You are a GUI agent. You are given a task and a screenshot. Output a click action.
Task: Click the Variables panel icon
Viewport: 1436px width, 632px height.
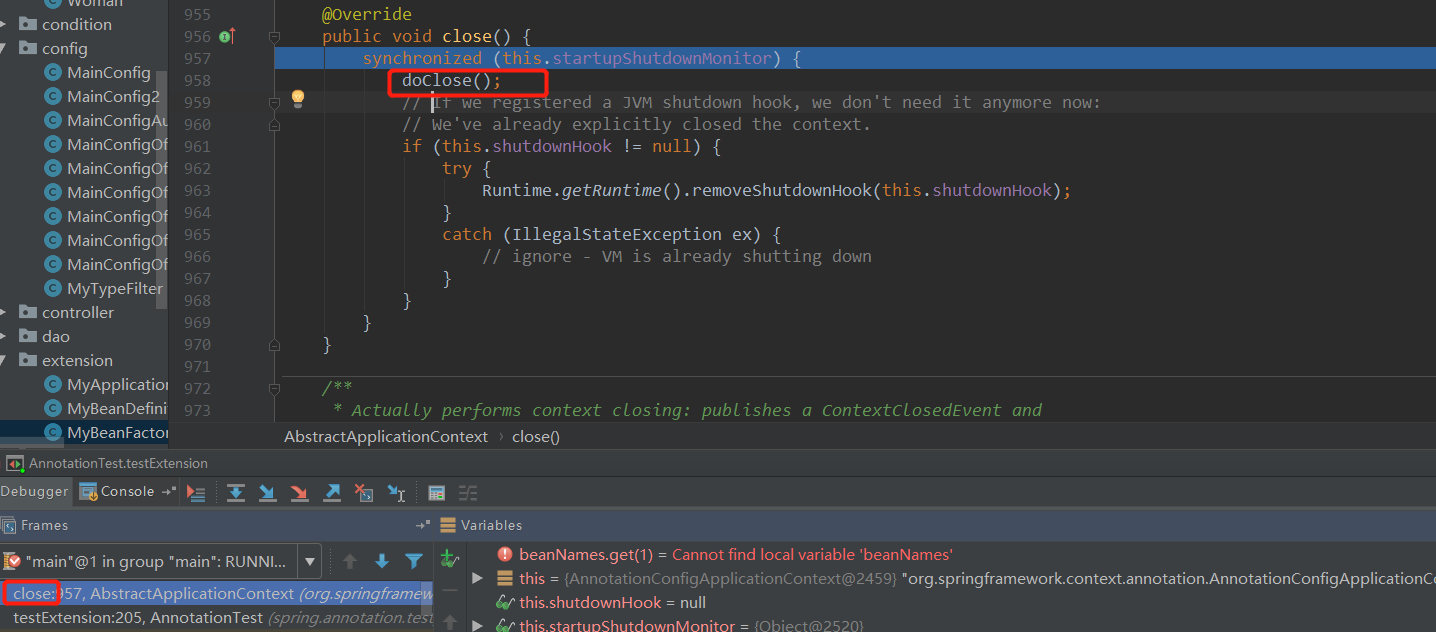click(448, 525)
